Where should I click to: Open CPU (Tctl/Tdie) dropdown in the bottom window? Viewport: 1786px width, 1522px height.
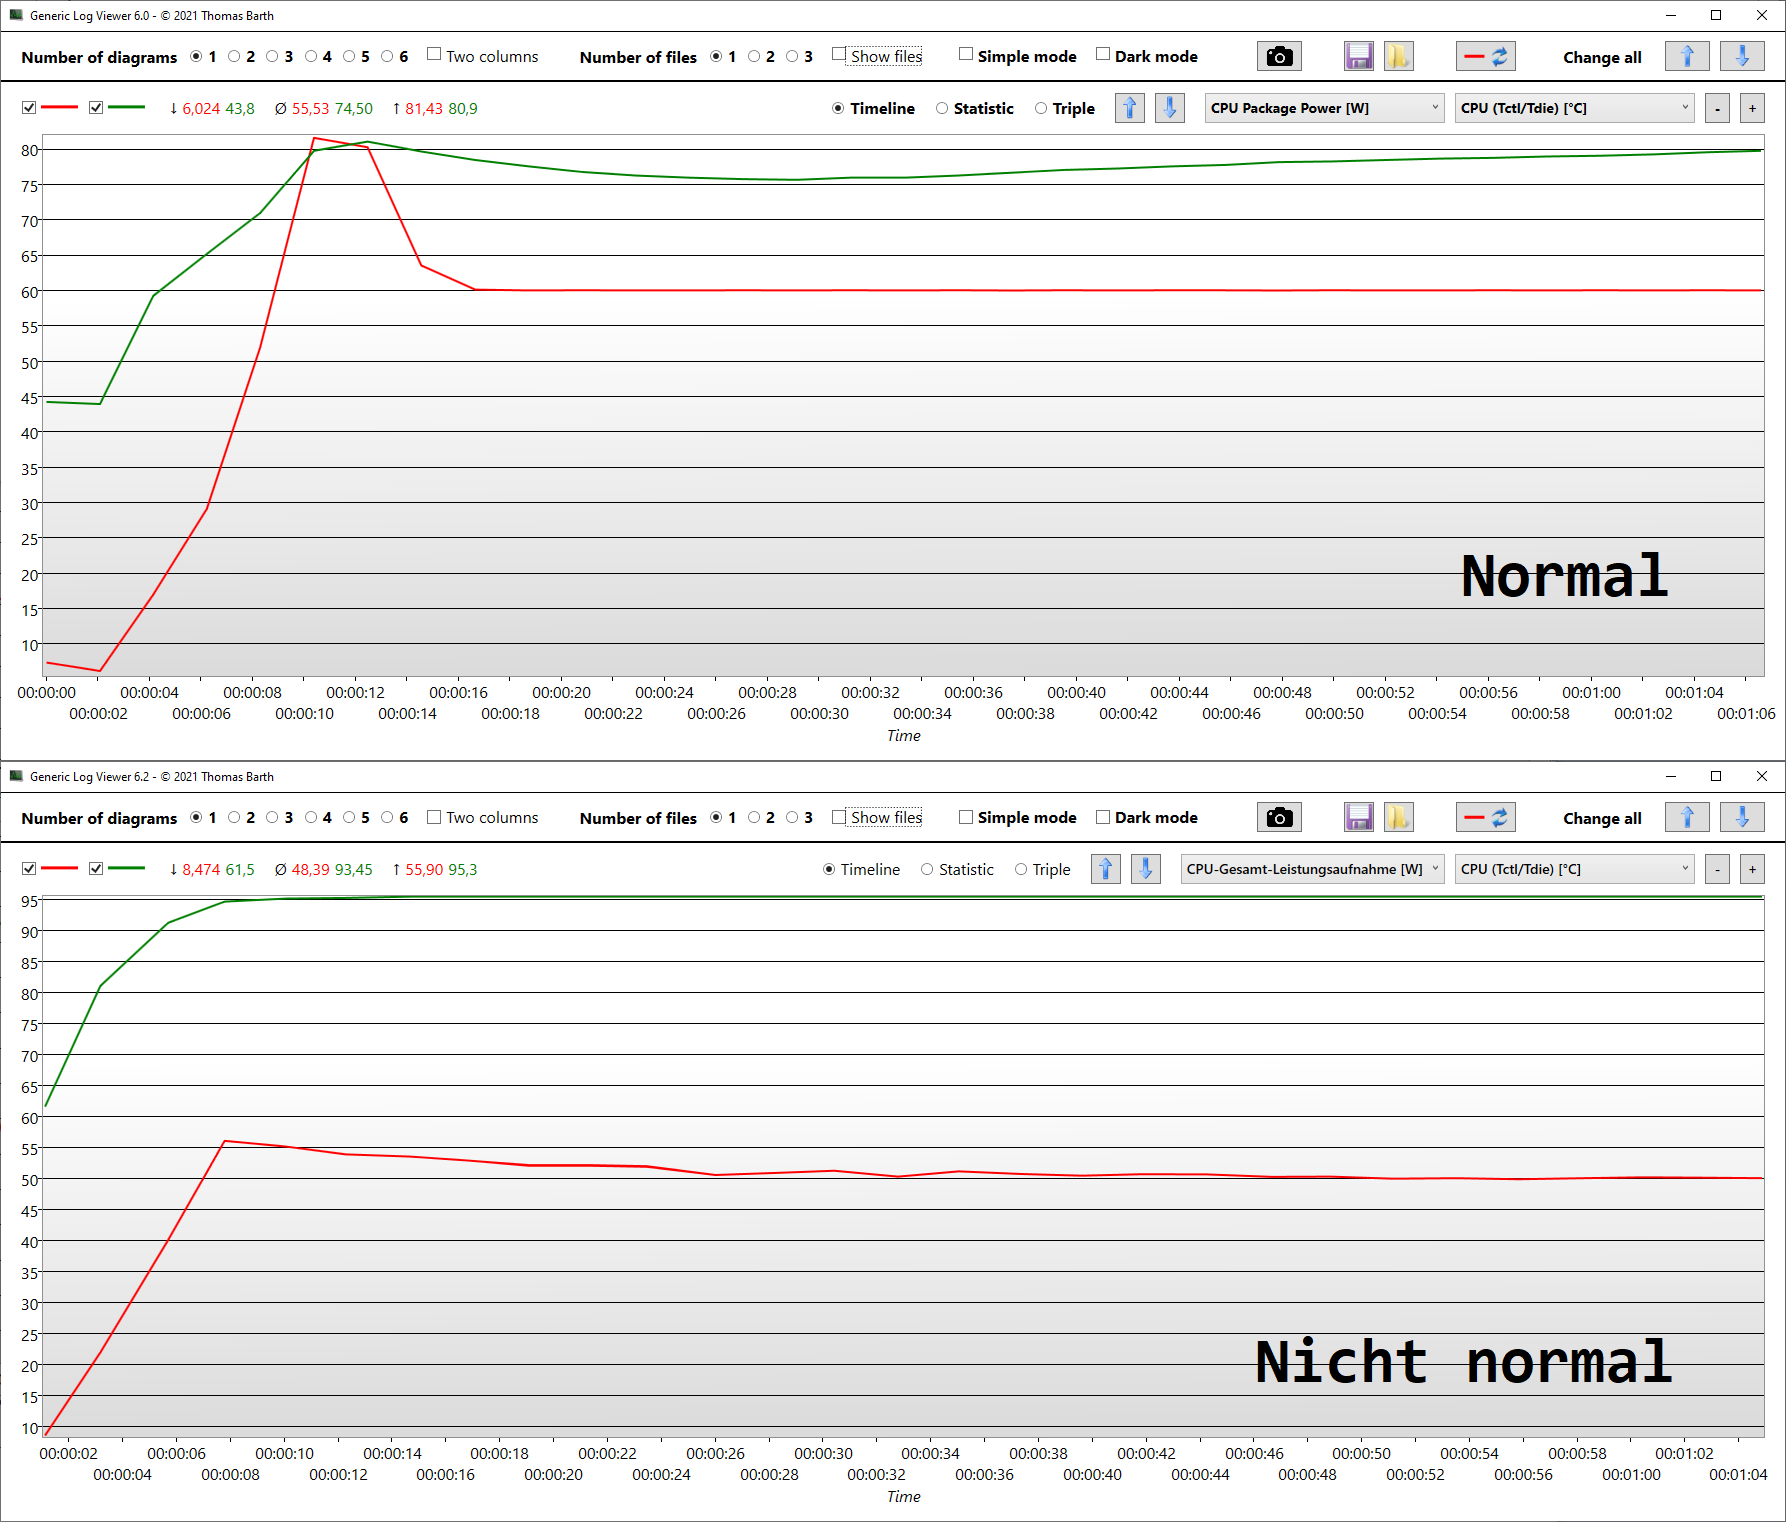[x=1574, y=869]
